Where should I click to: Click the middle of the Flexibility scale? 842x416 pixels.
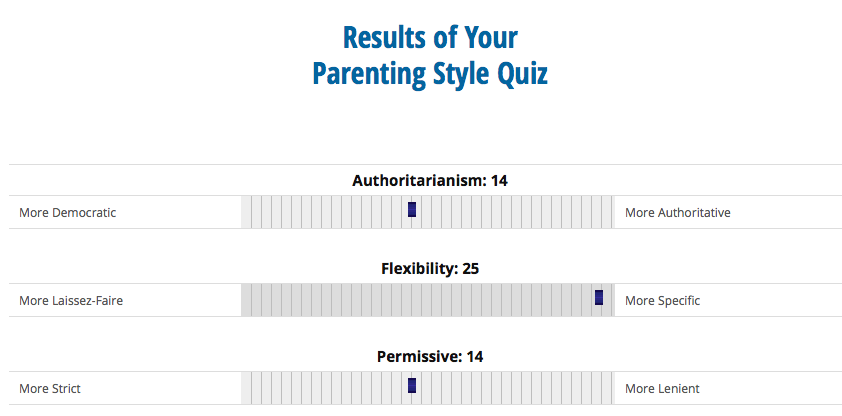pyautogui.click(x=427, y=300)
